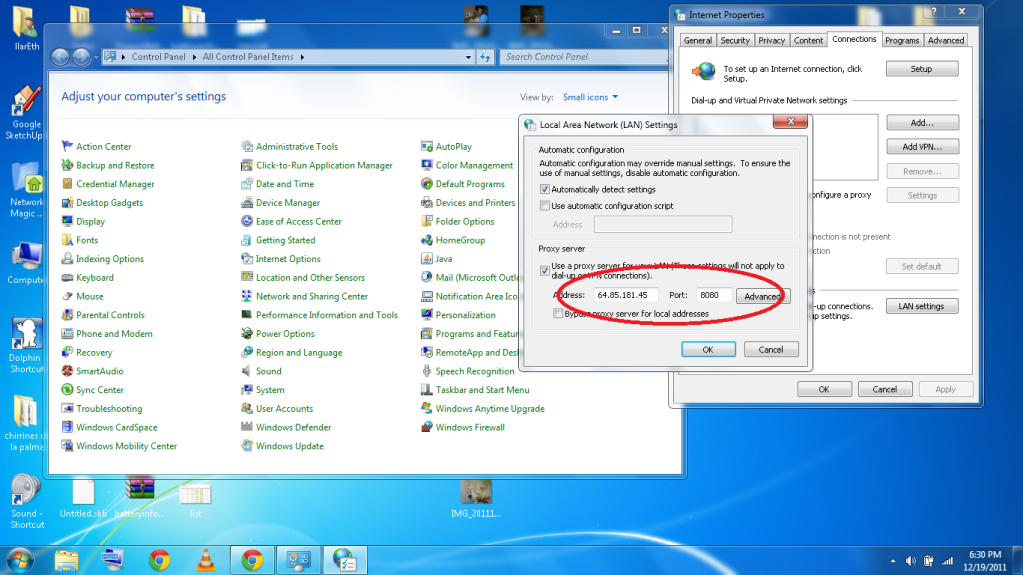Screen dimensions: 1023x575
Task: Open the SmartAudio icon
Action: coord(67,371)
